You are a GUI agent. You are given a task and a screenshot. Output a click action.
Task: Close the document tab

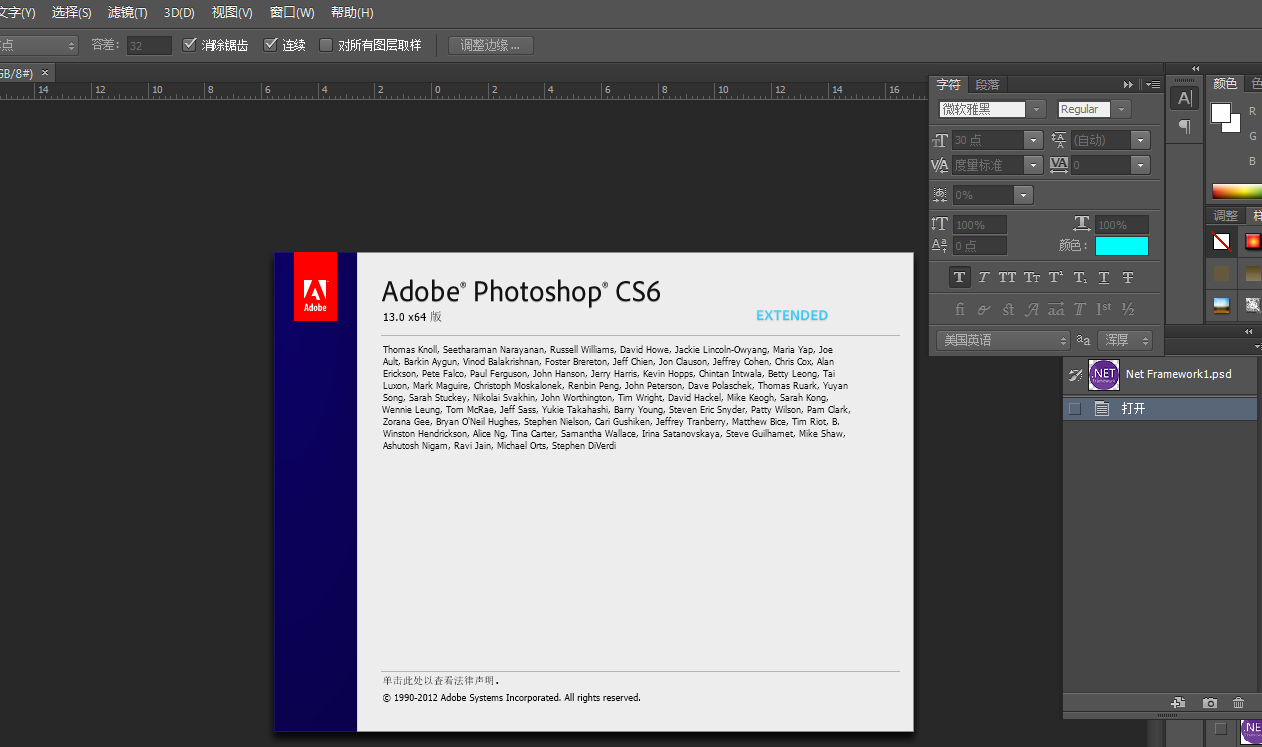44,73
